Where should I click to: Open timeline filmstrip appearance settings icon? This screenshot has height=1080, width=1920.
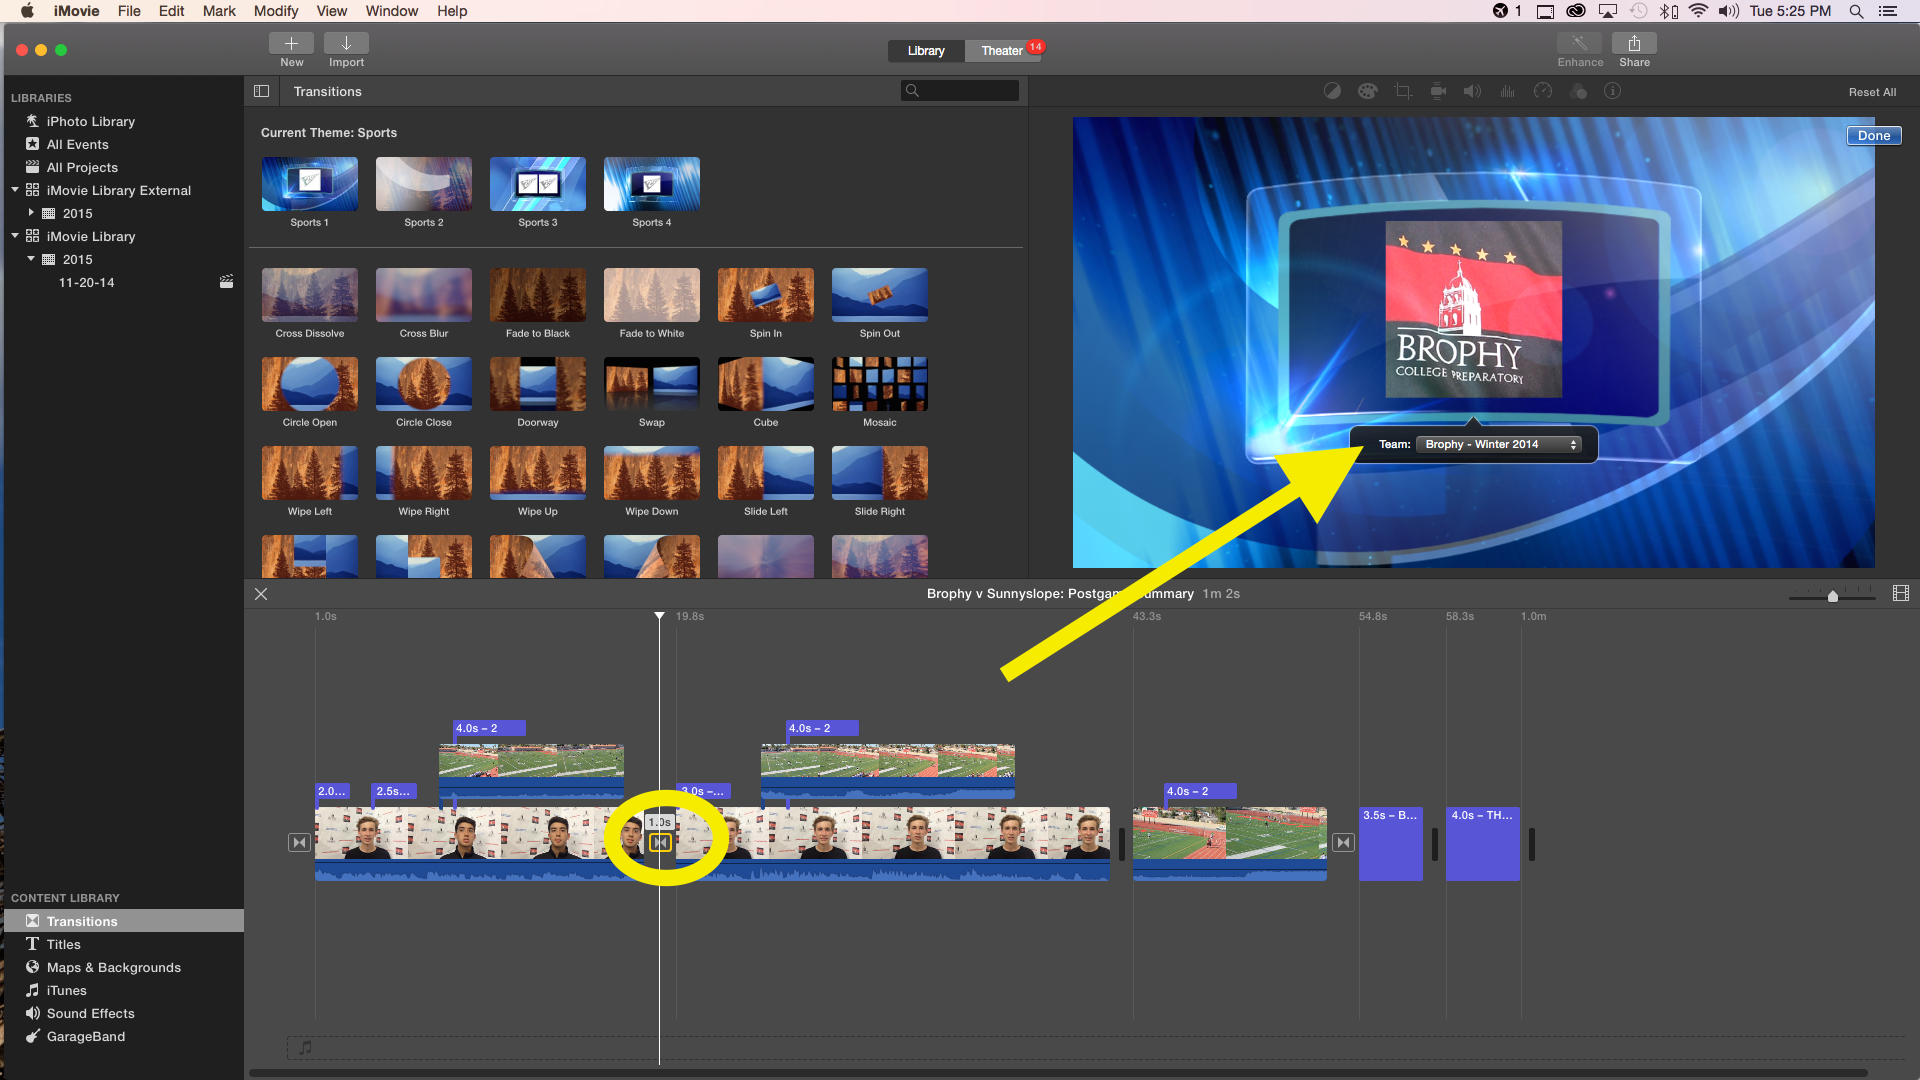tap(1901, 594)
